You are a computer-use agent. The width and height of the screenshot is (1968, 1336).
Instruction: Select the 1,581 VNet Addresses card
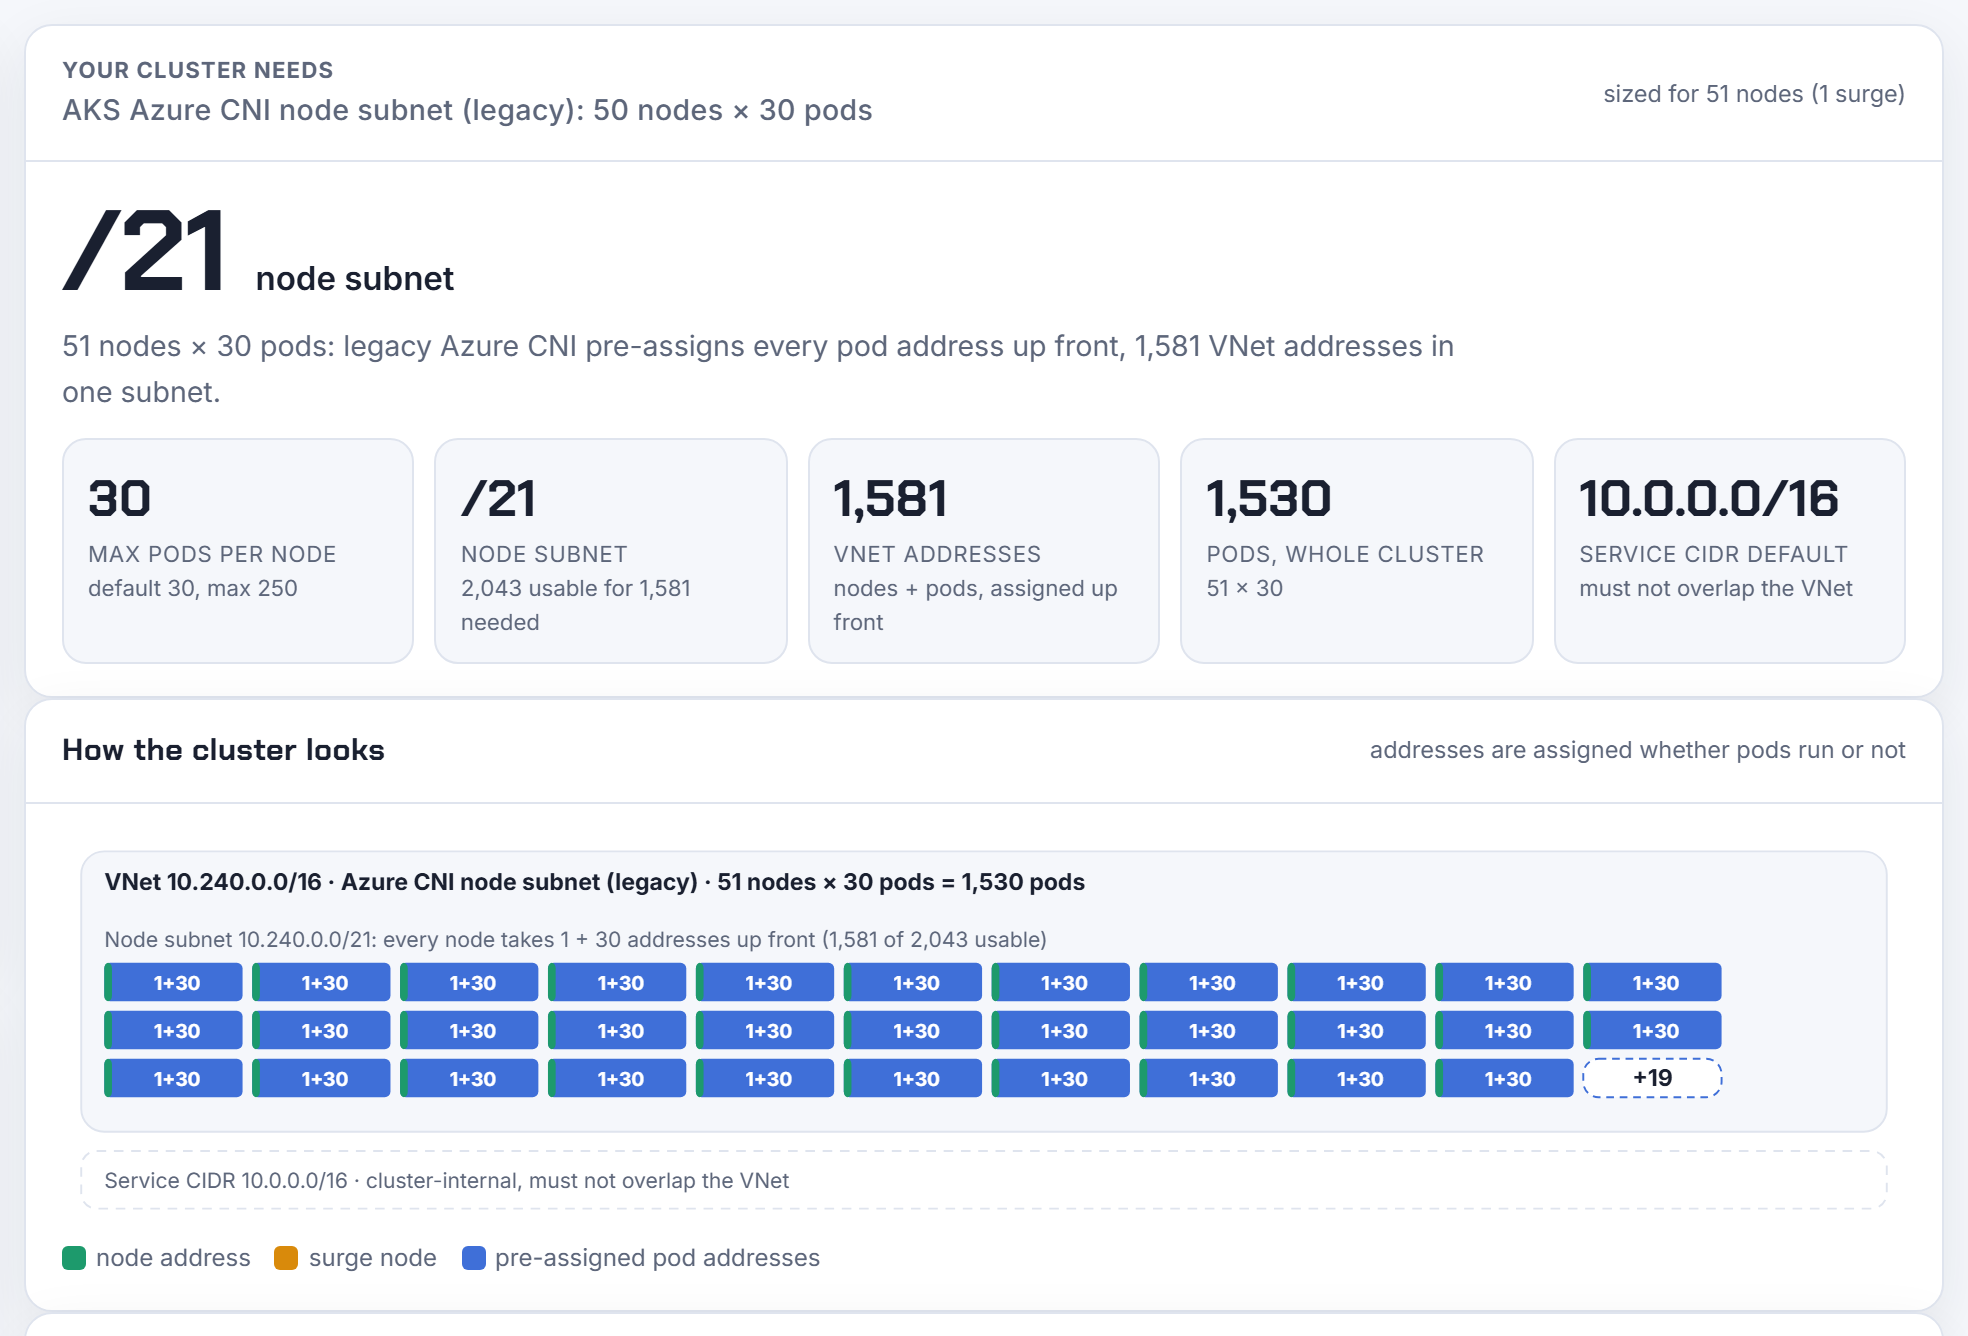click(x=984, y=551)
